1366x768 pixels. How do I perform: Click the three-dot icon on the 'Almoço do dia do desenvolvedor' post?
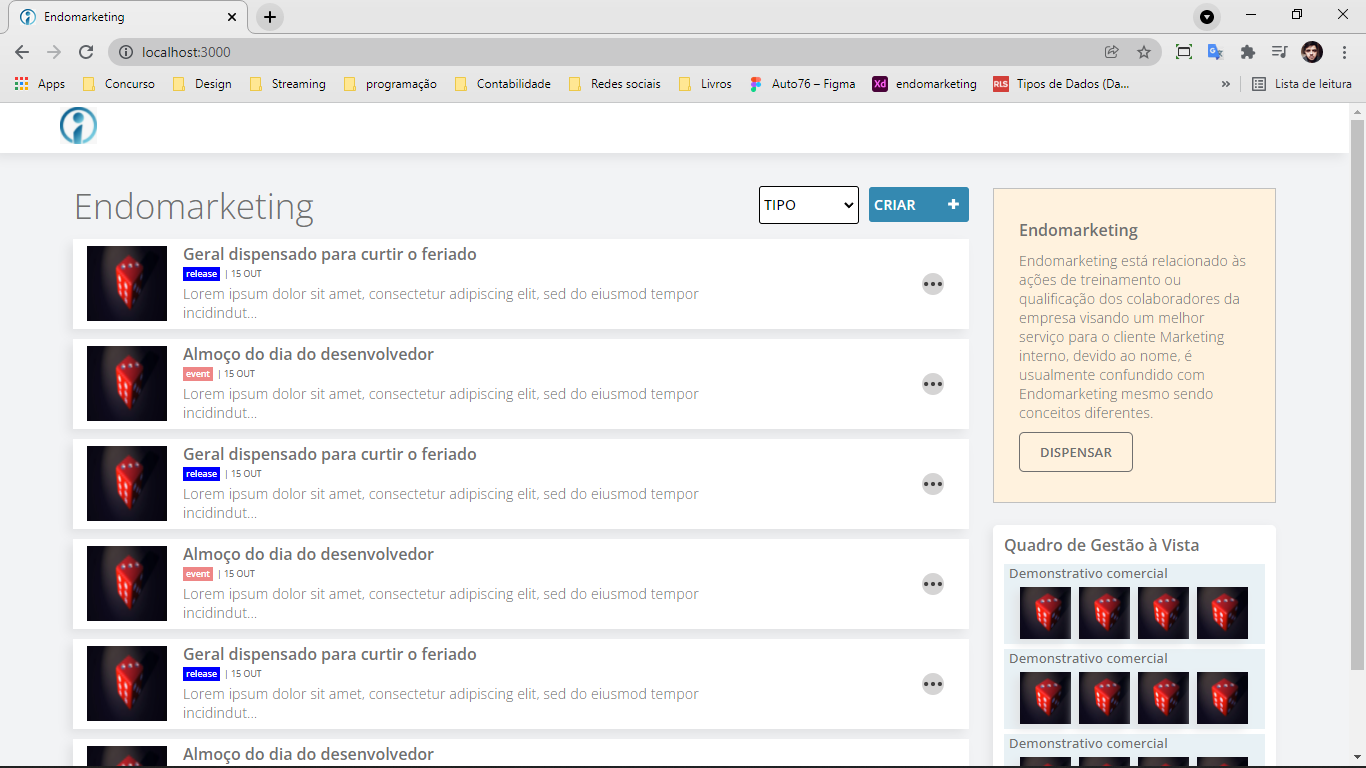(x=933, y=384)
